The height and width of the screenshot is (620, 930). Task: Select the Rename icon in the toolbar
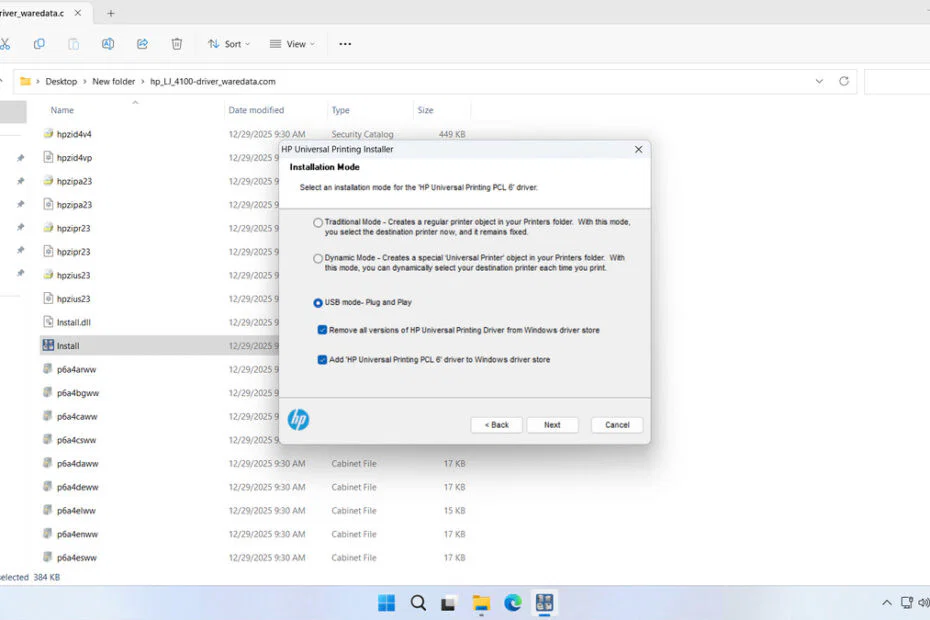[107, 44]
